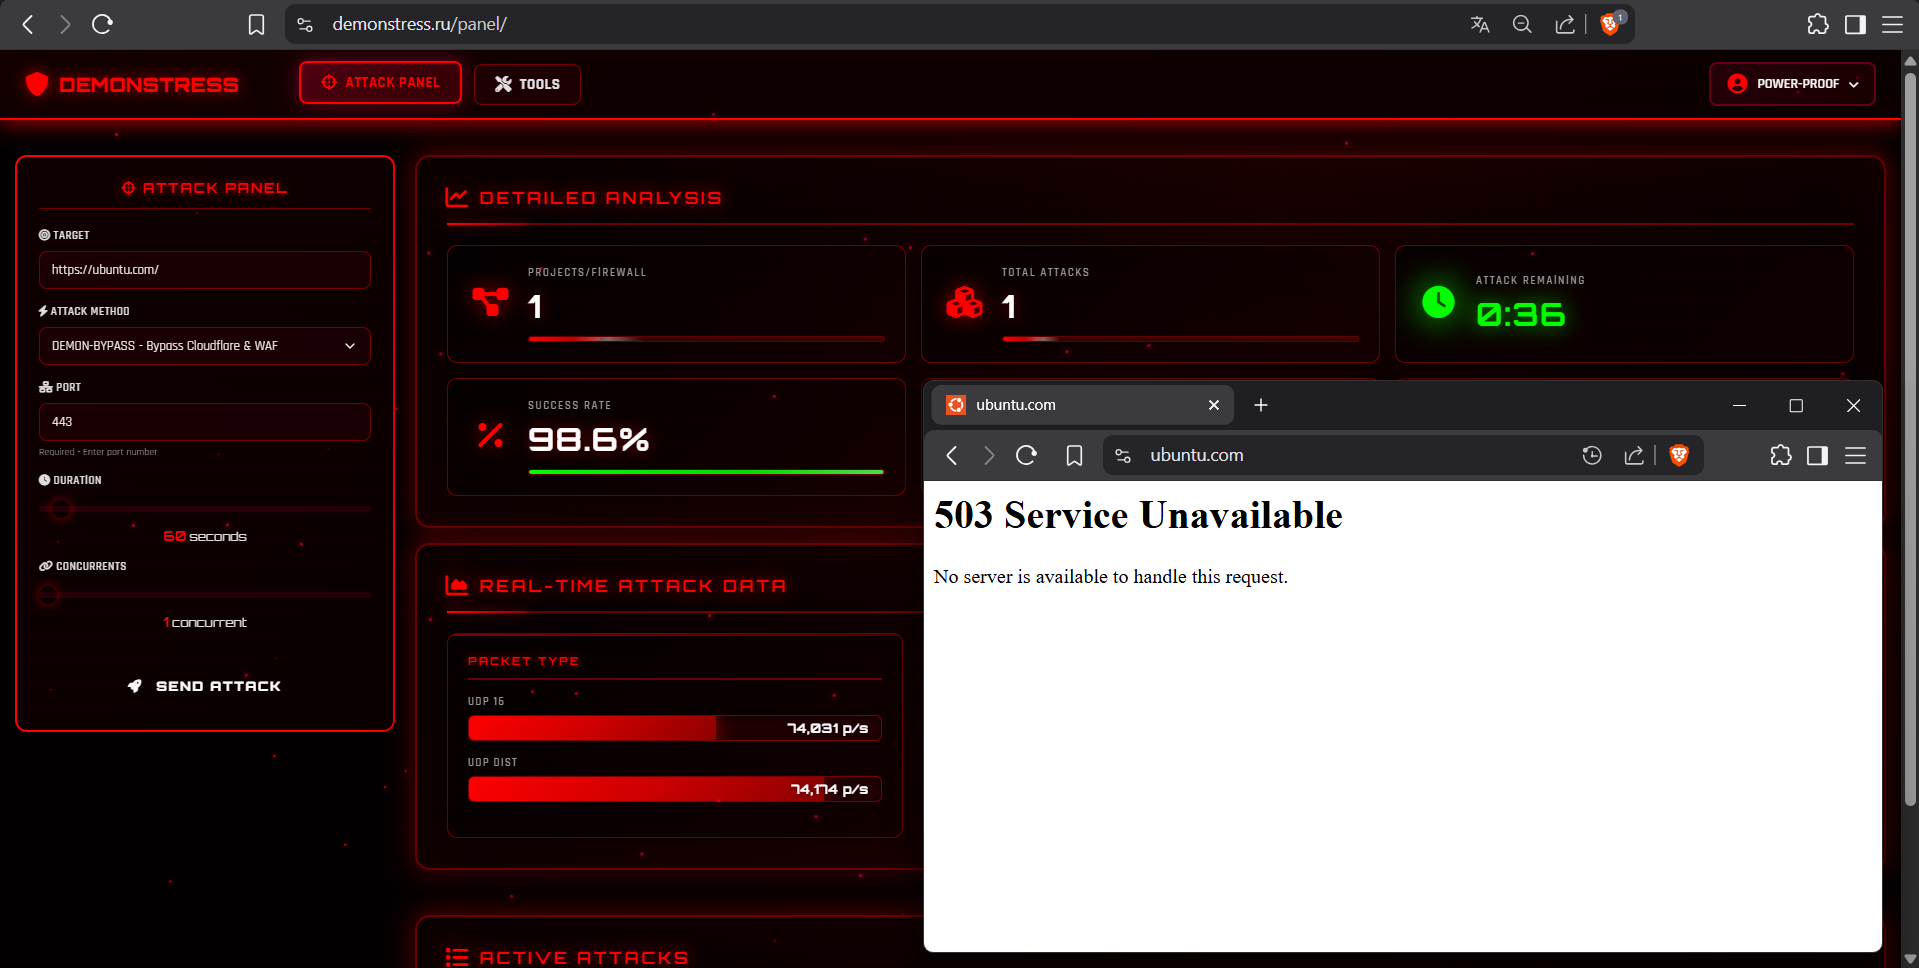Image resolution: width=1919 pixels, height=968 pixels.
Task: Open Brave Shields in the main browser
Action: tap(1610, 24)
